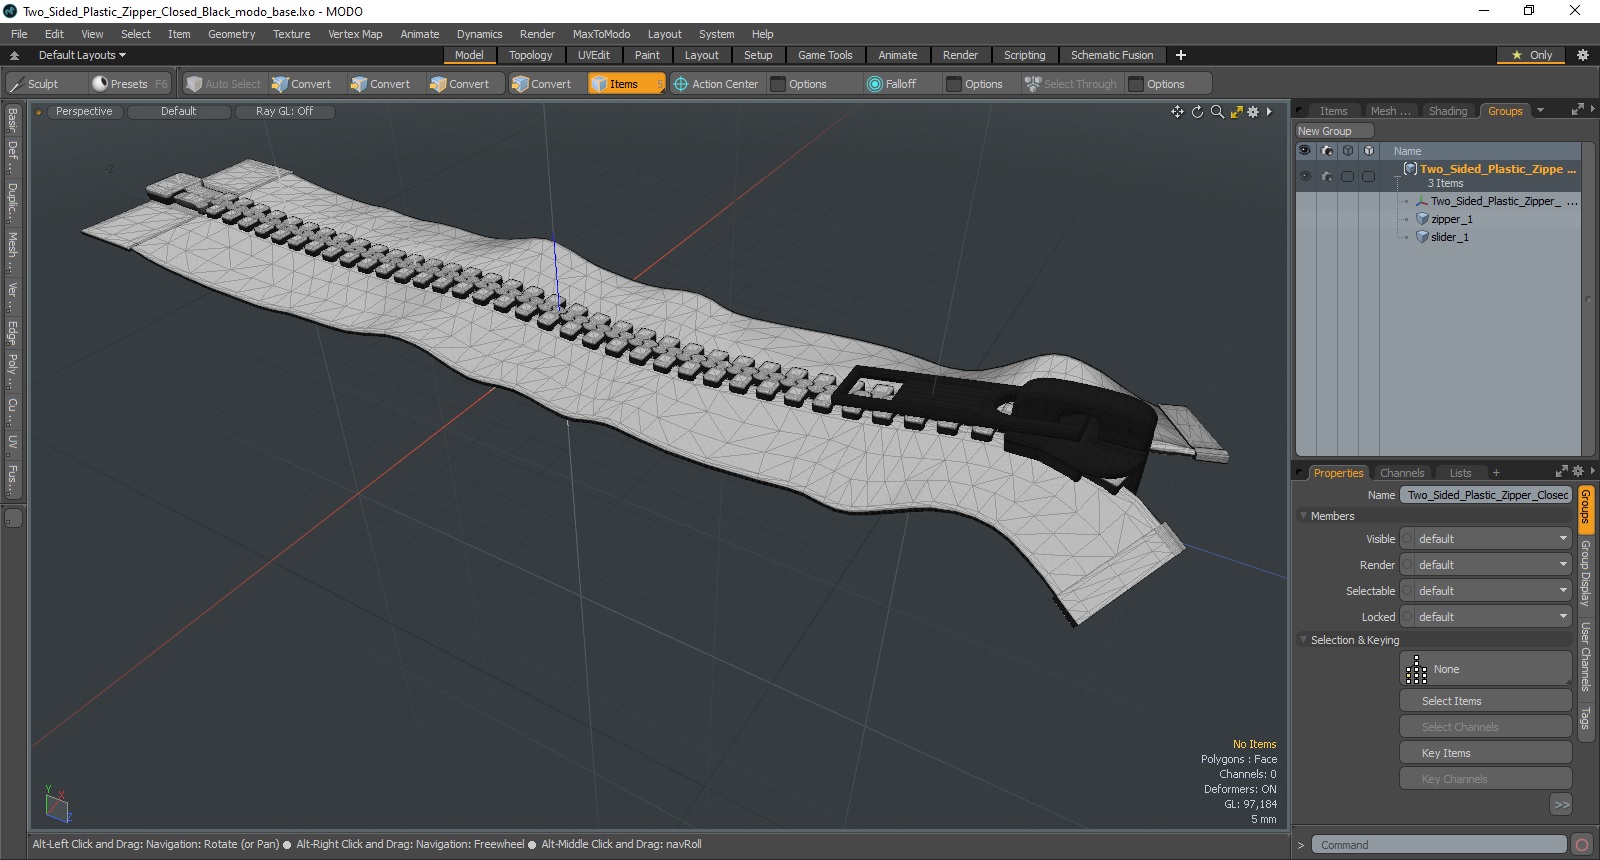Viewport: 1600px width, 860px height.
Task: Toggle the options checkbox after Action Center
Action: 777,84
